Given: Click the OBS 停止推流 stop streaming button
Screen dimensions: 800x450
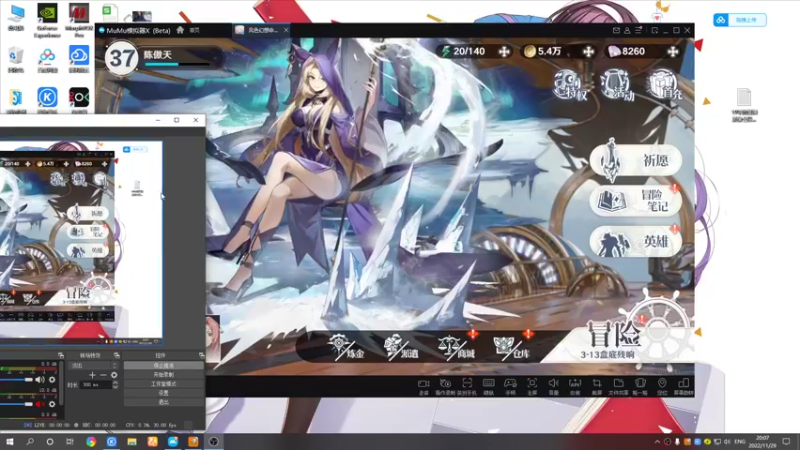Looking at the screenshot, I should pos(163,365).
